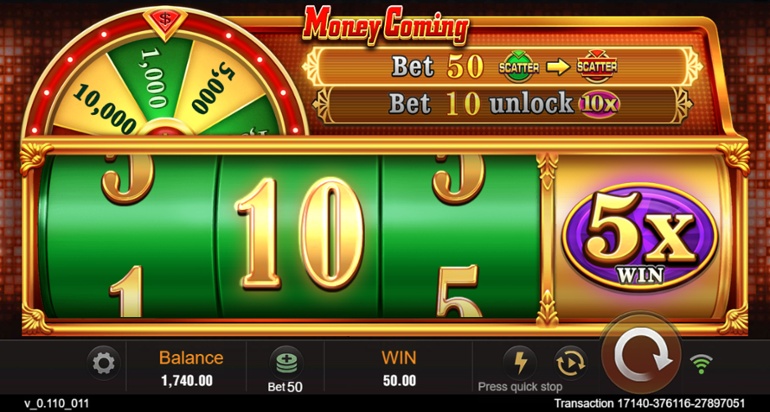
Task: Click the big round spin button
Action: (642, 356)
